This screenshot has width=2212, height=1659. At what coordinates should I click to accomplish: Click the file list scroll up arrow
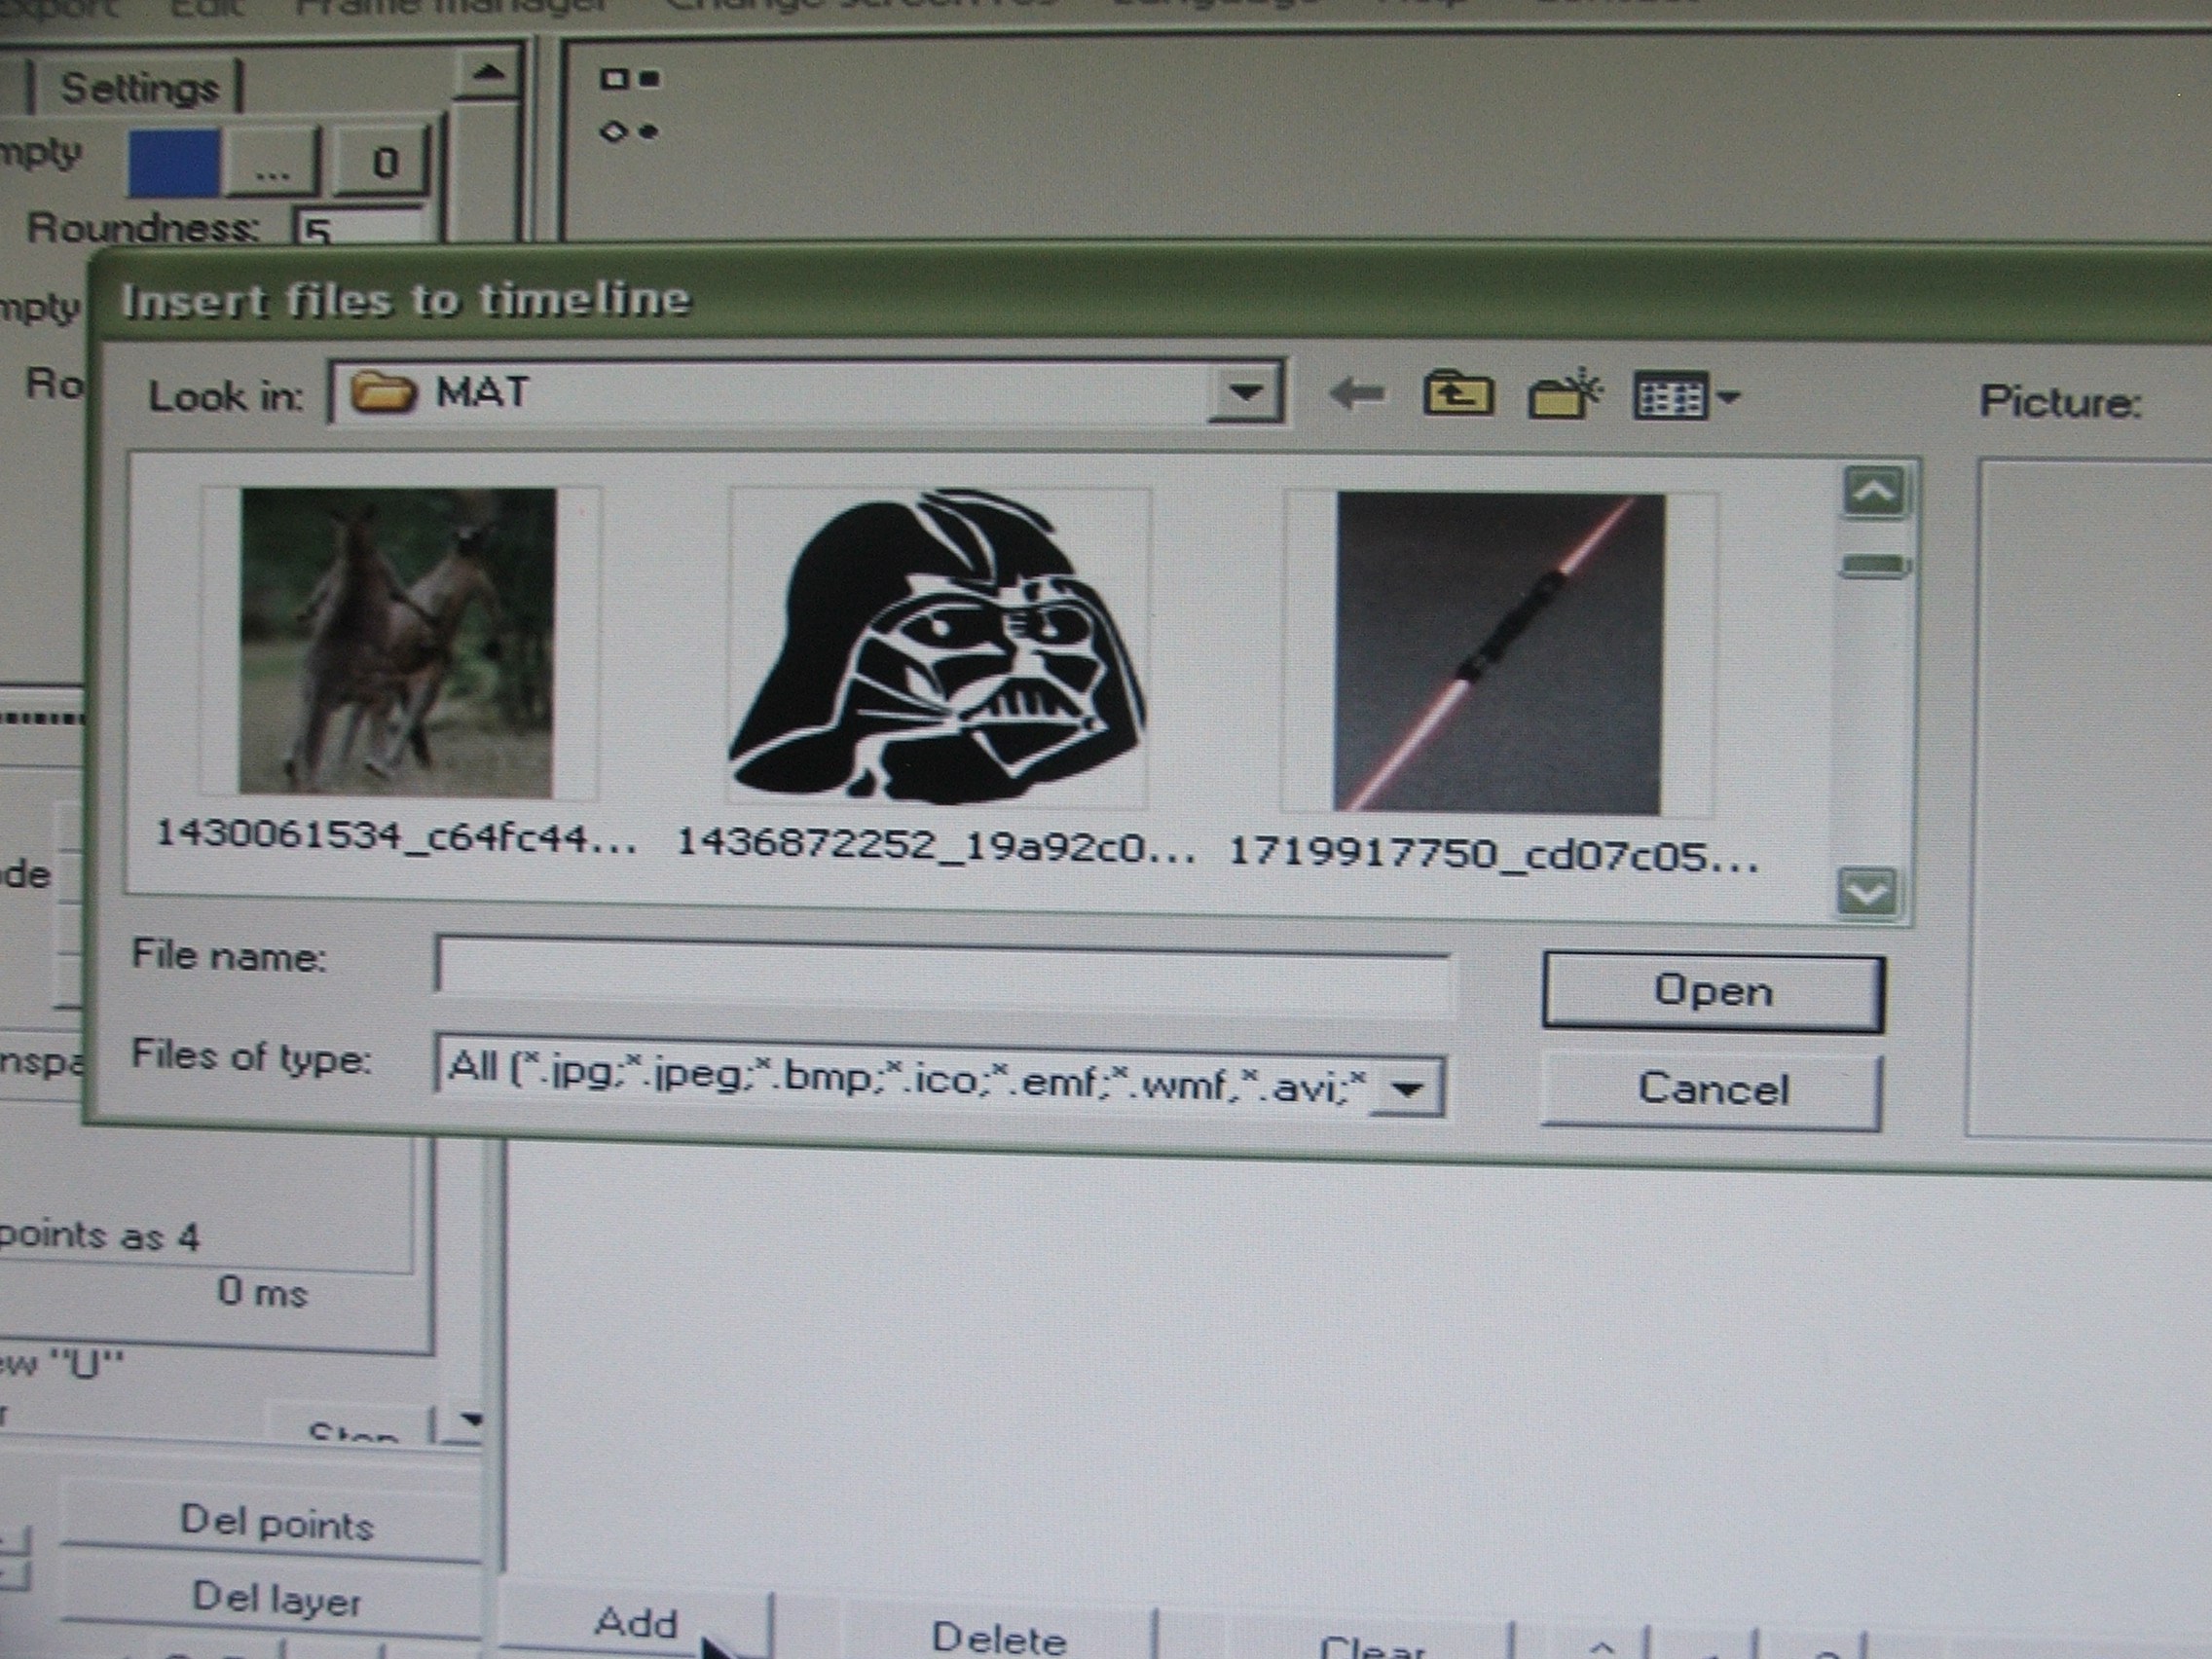1874,492
